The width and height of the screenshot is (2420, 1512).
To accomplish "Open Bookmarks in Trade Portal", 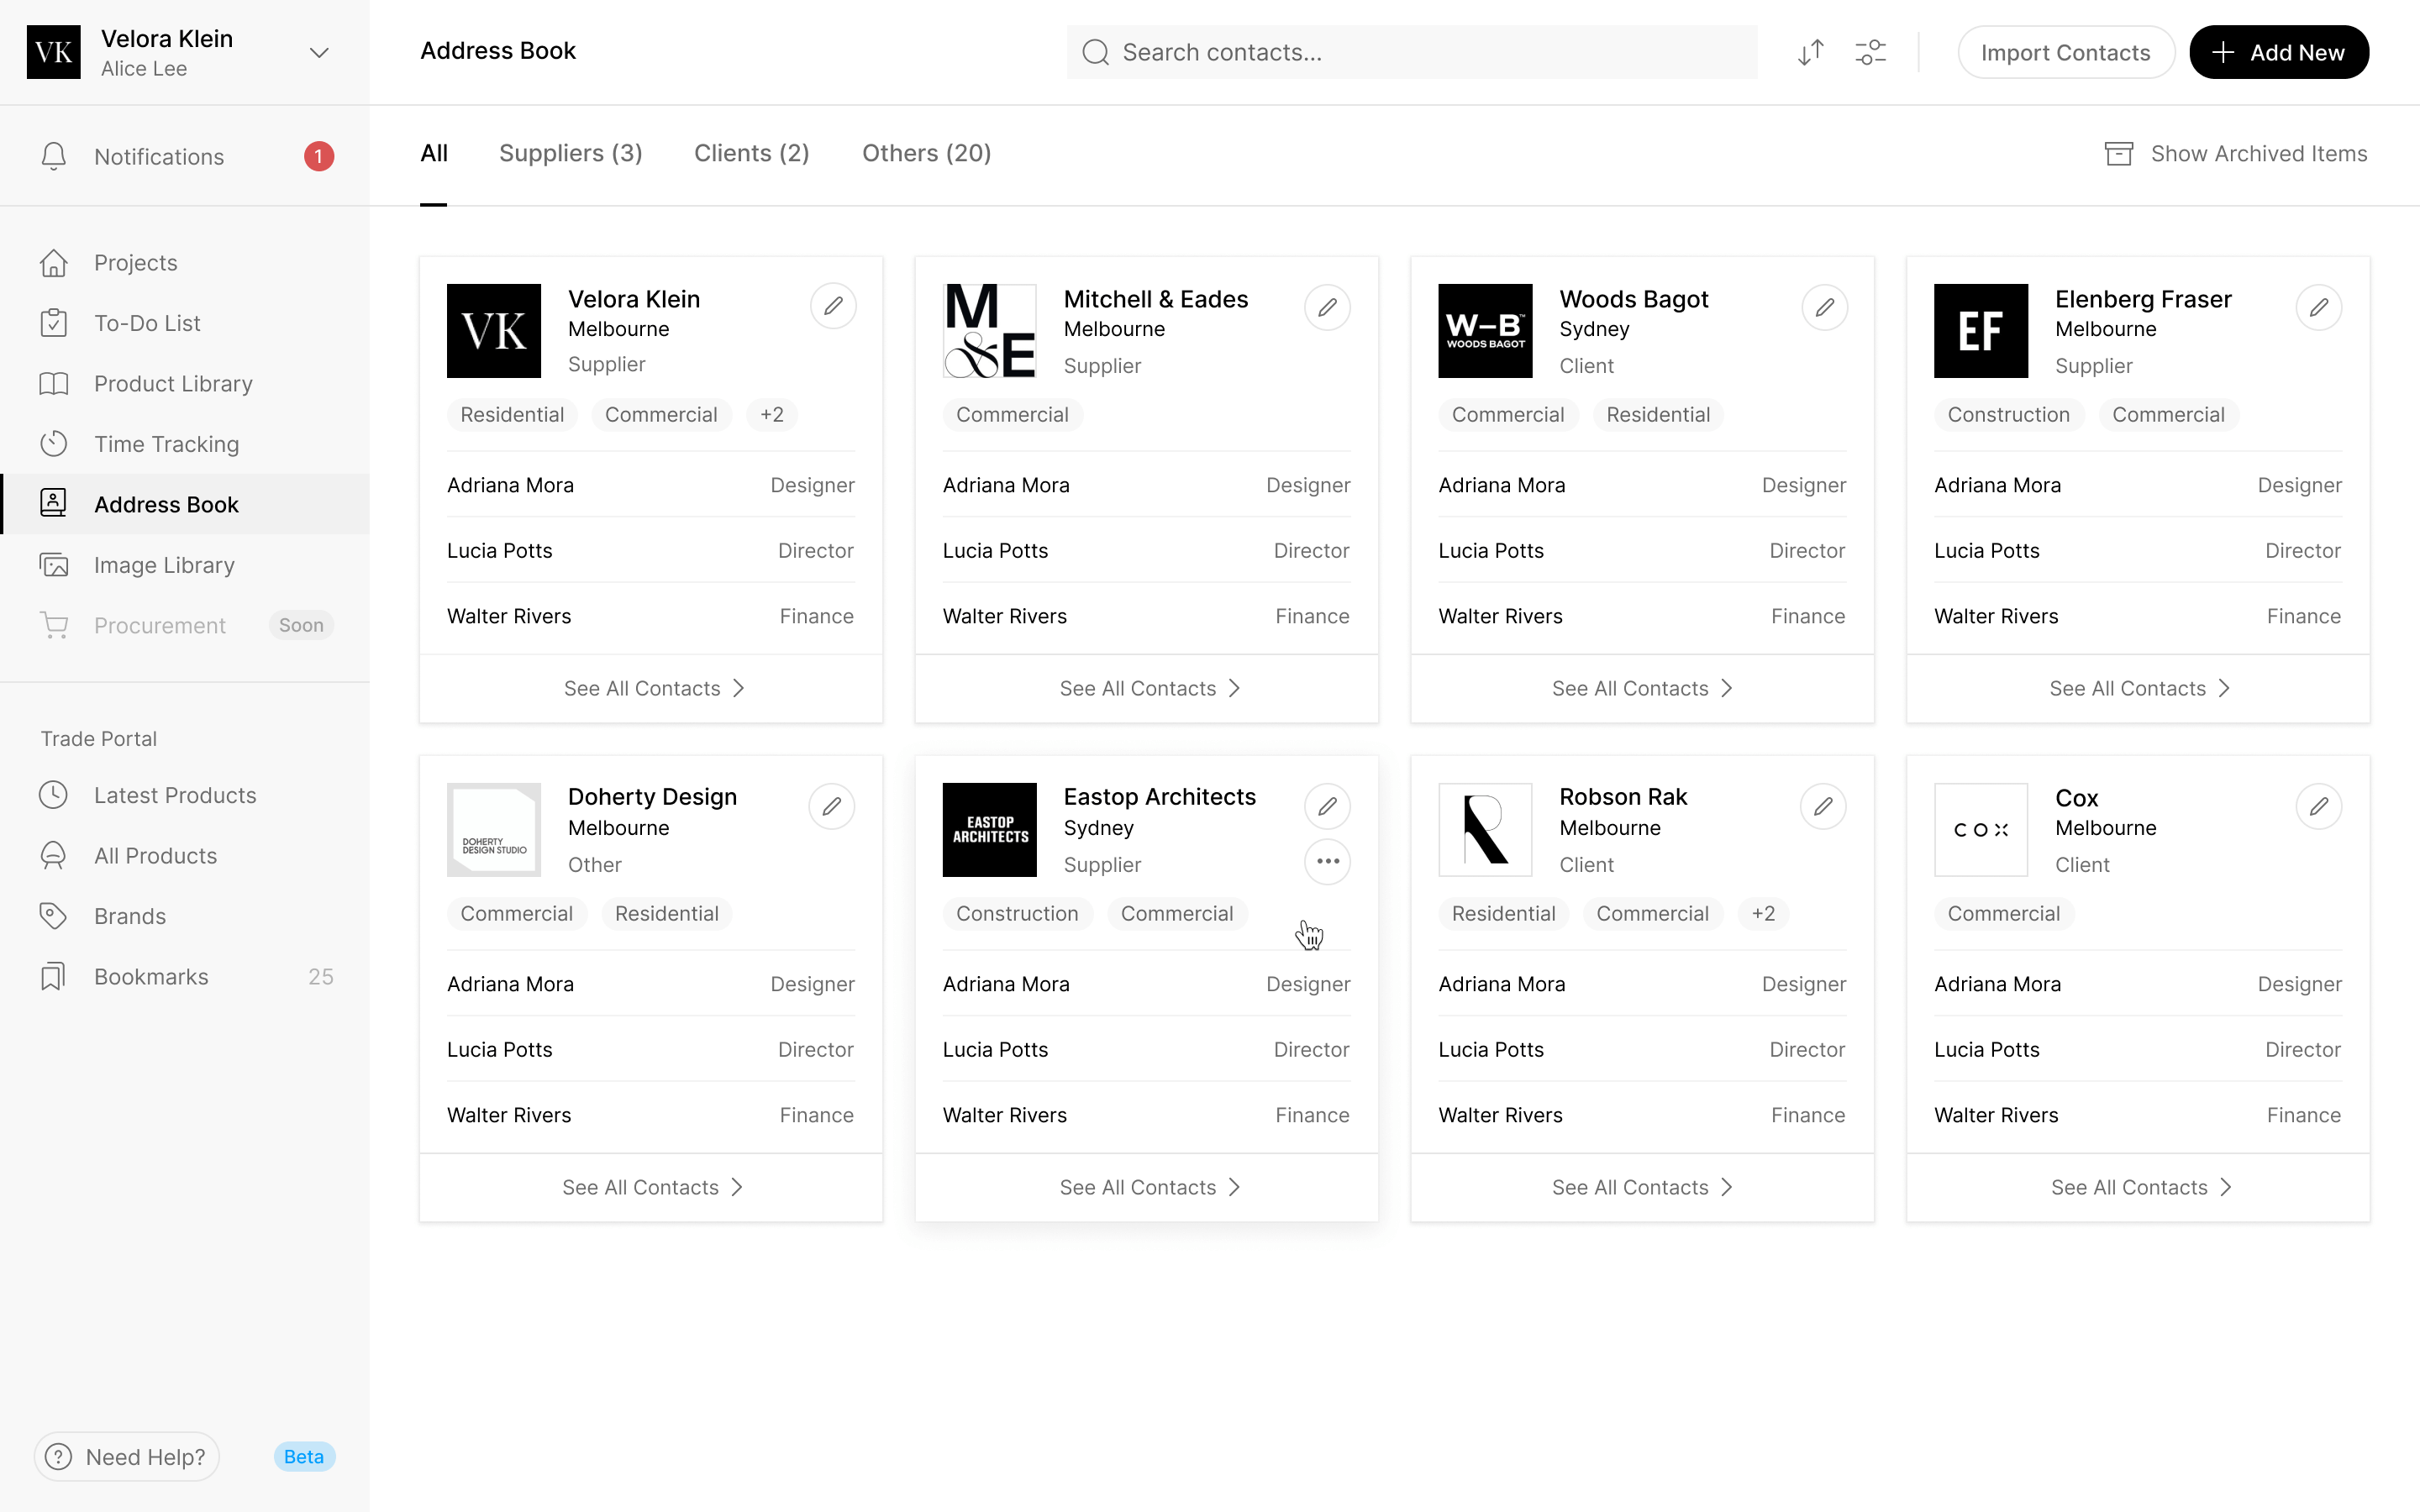I will [151, 977].
